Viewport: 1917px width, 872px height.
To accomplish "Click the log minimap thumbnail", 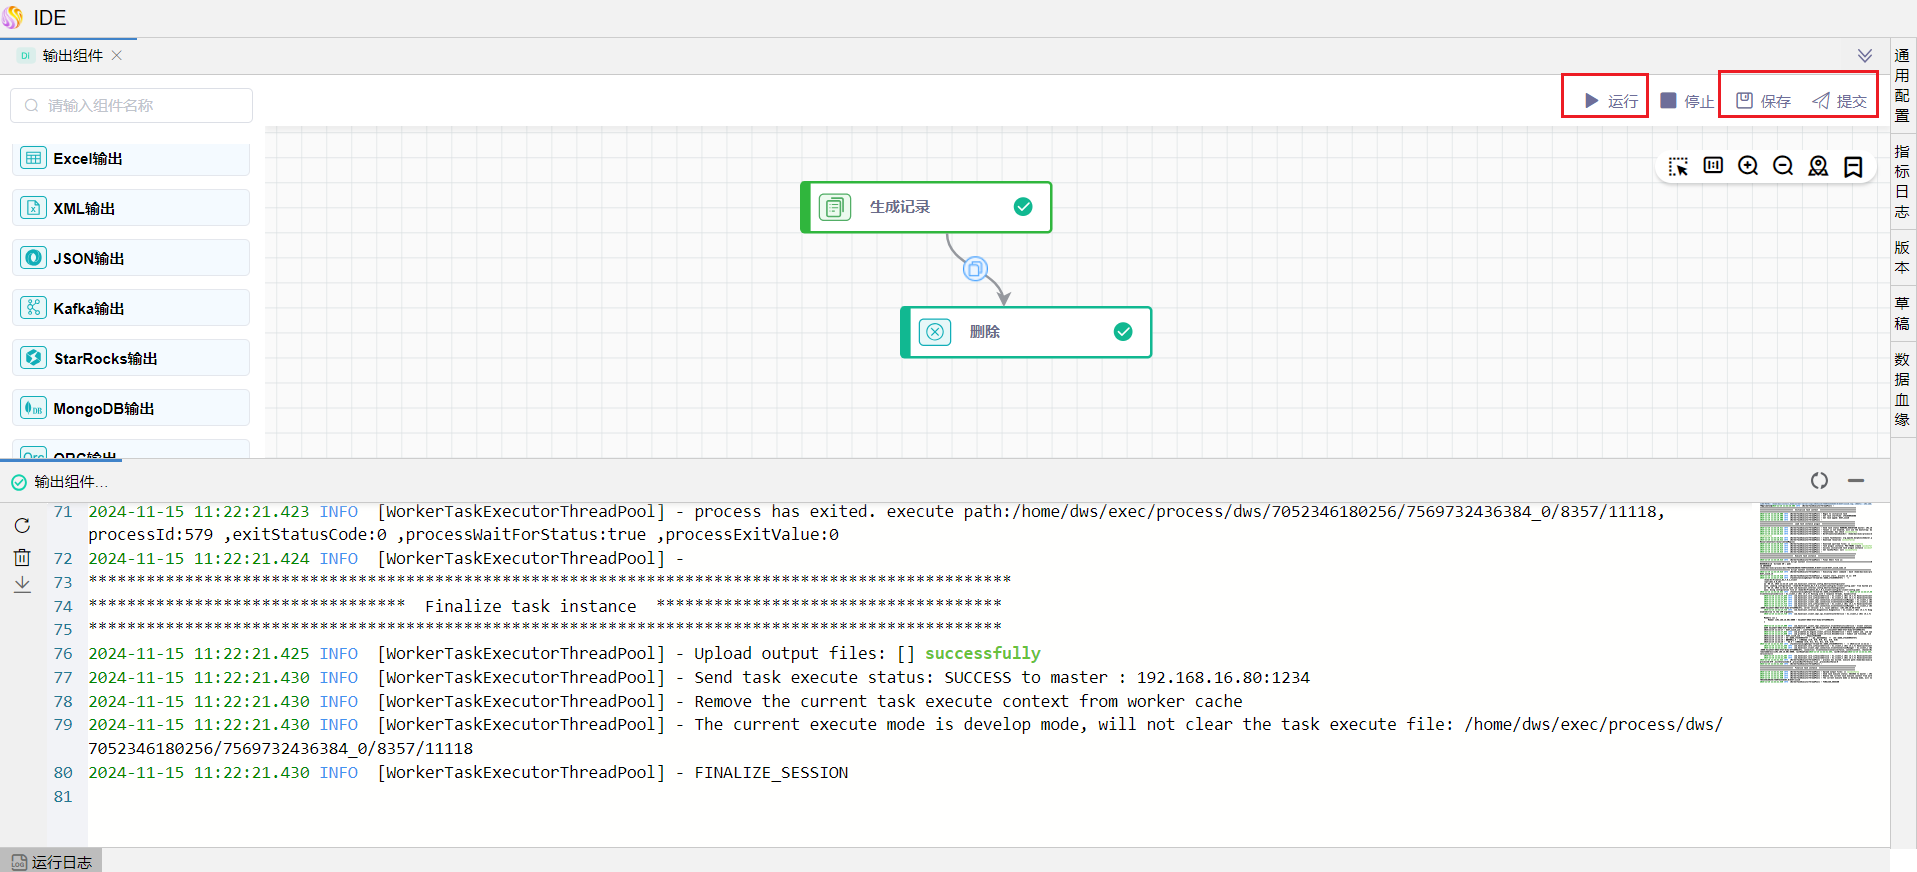I will click(1815, 593).
